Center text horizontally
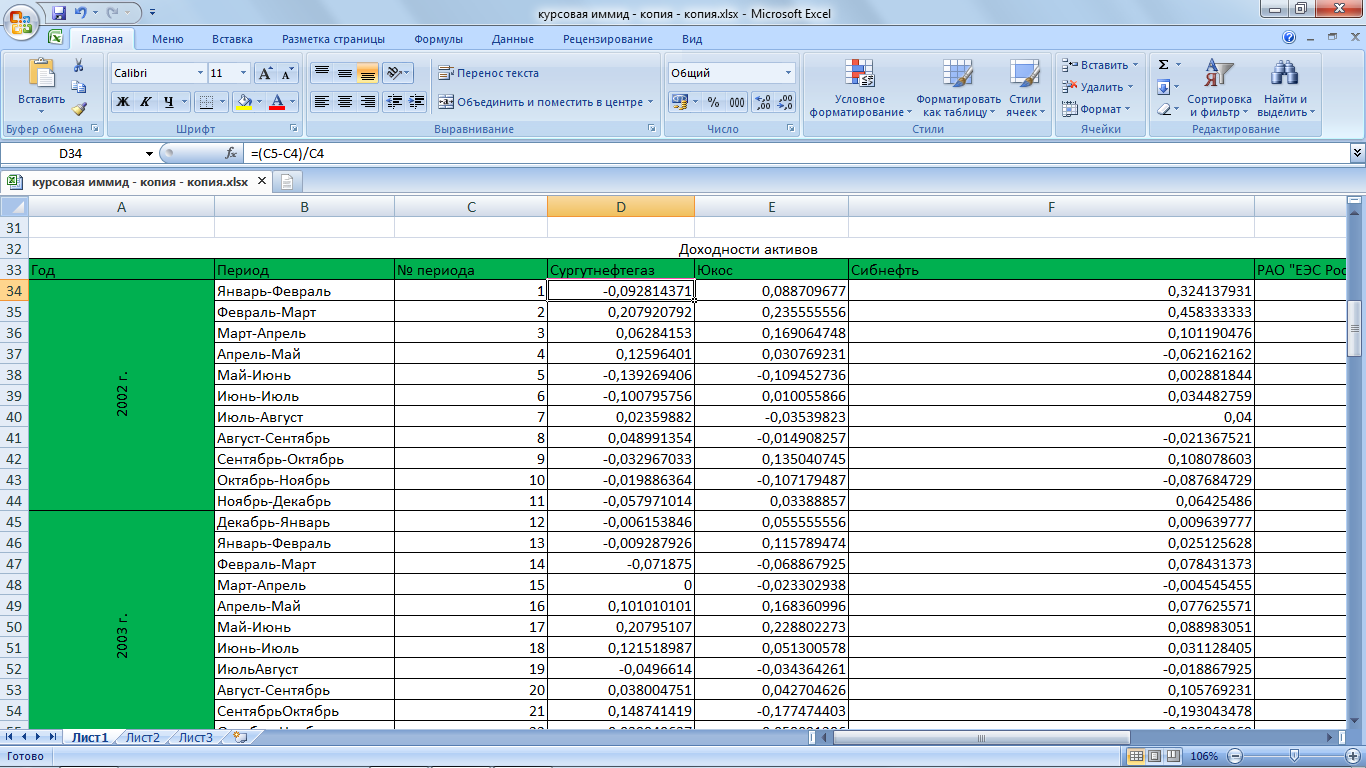 pyautogui.click(x=344, y=101)
